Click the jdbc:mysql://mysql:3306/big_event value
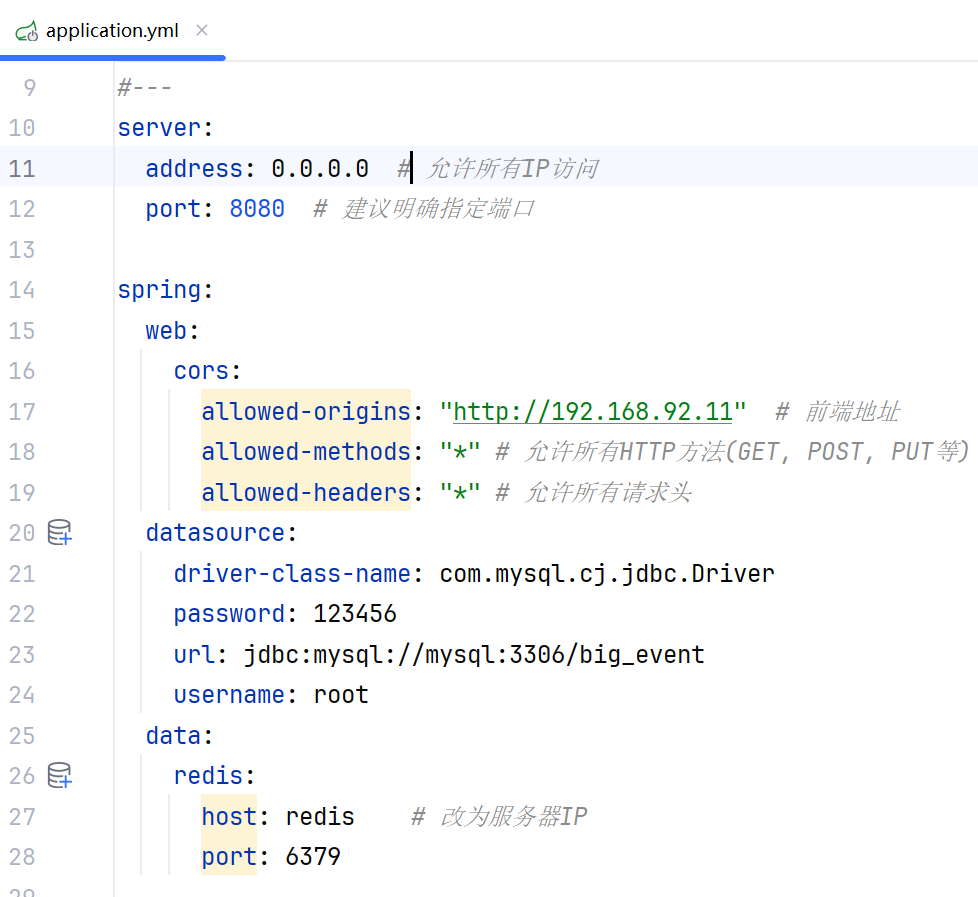Image resolution: width=978 pixels, height=897 pixels. pos(474,654)
